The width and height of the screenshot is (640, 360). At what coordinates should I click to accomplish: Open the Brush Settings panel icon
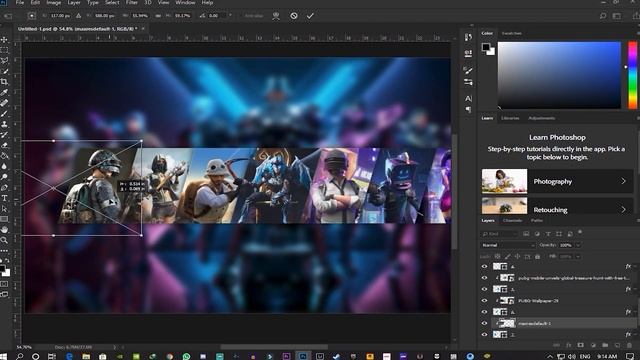468,71
